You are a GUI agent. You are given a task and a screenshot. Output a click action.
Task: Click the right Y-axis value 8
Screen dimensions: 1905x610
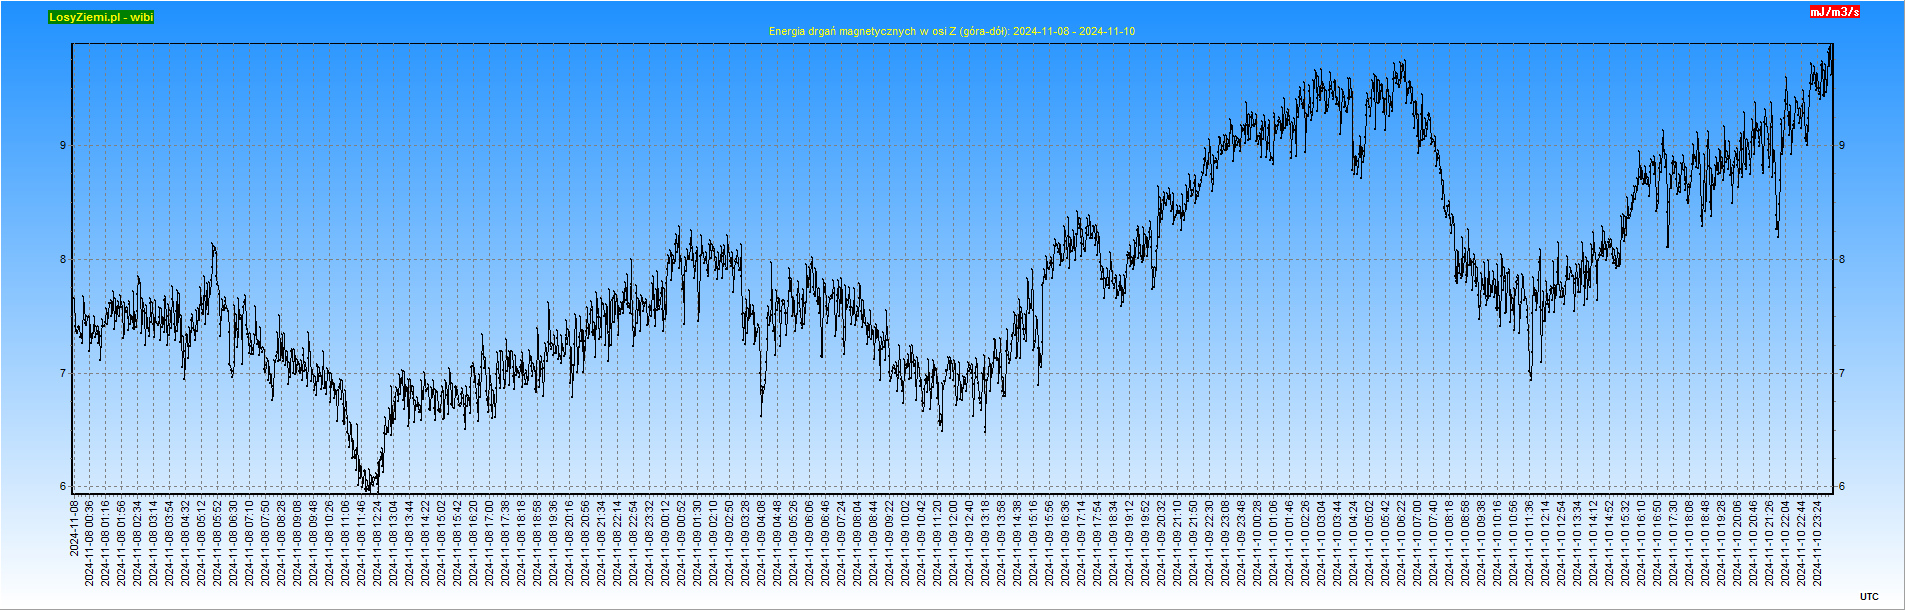coord(1841,260)
